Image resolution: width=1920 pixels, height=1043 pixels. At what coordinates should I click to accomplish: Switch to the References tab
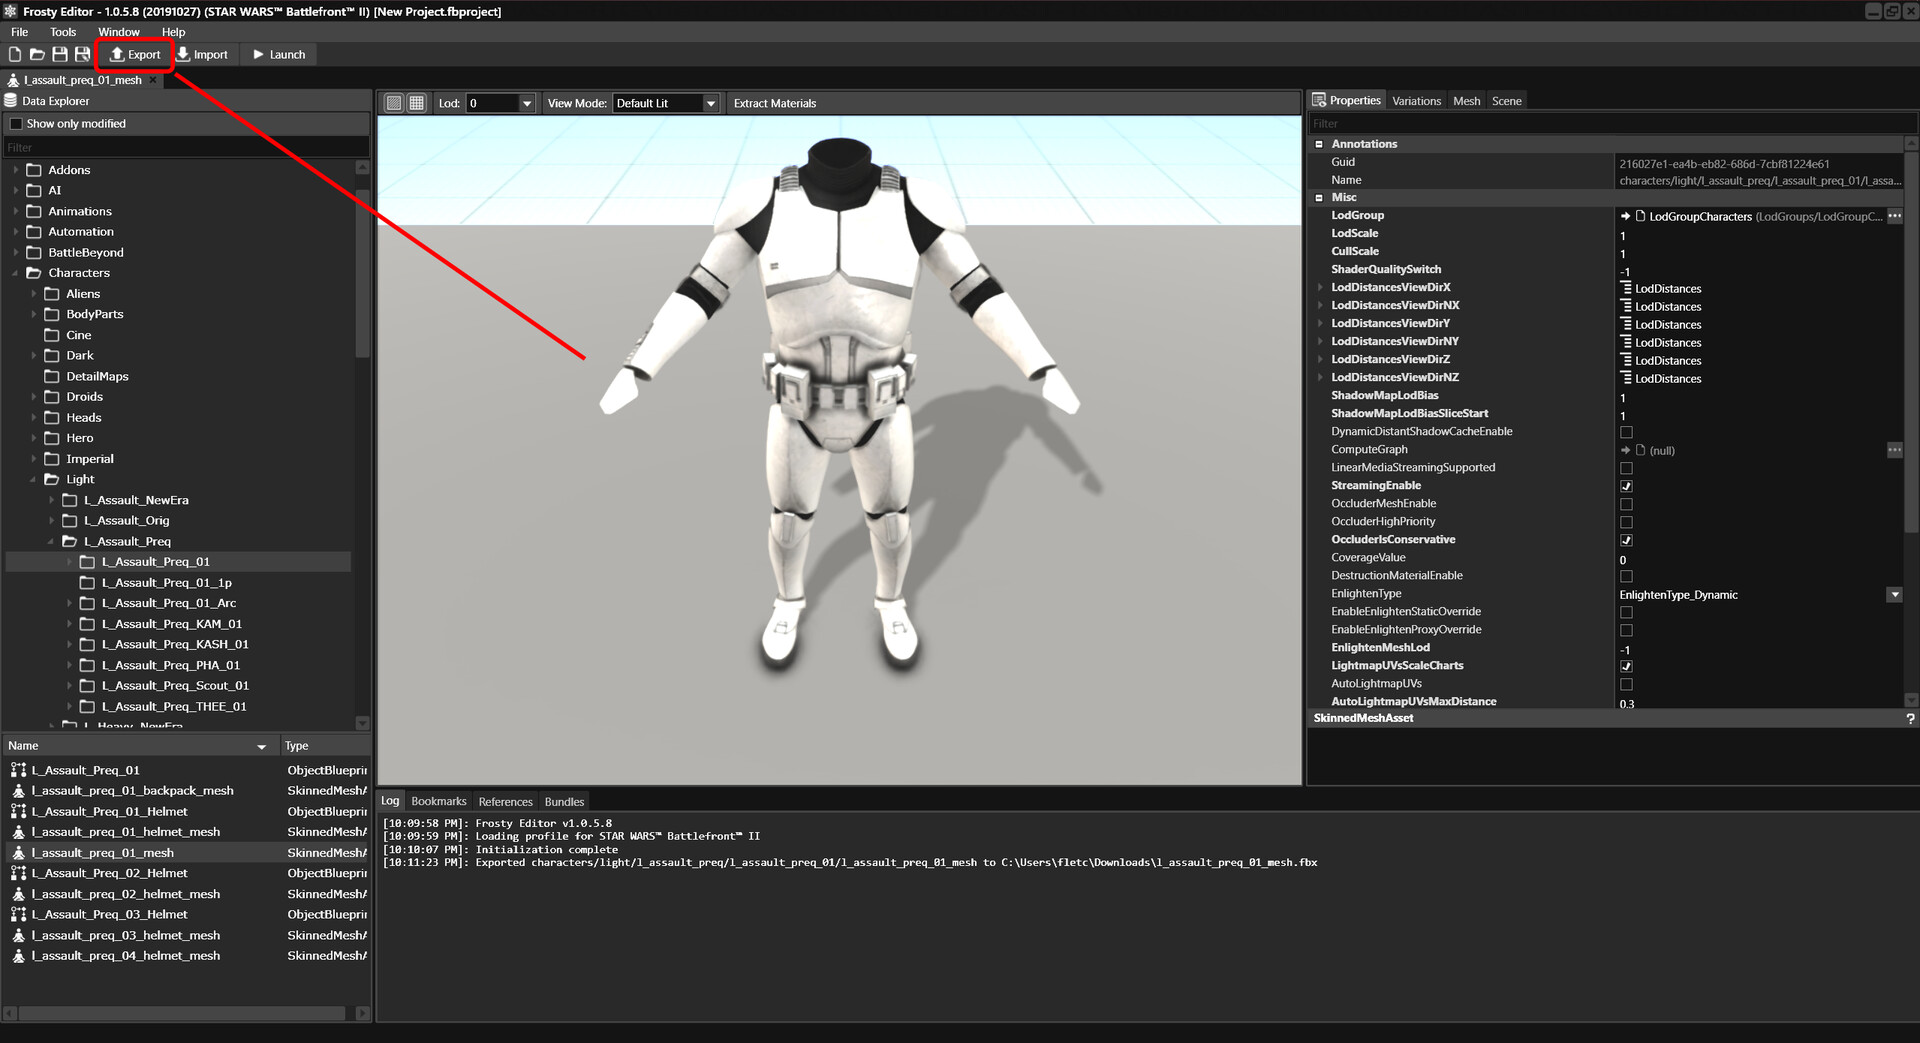(x=505, y=801)
